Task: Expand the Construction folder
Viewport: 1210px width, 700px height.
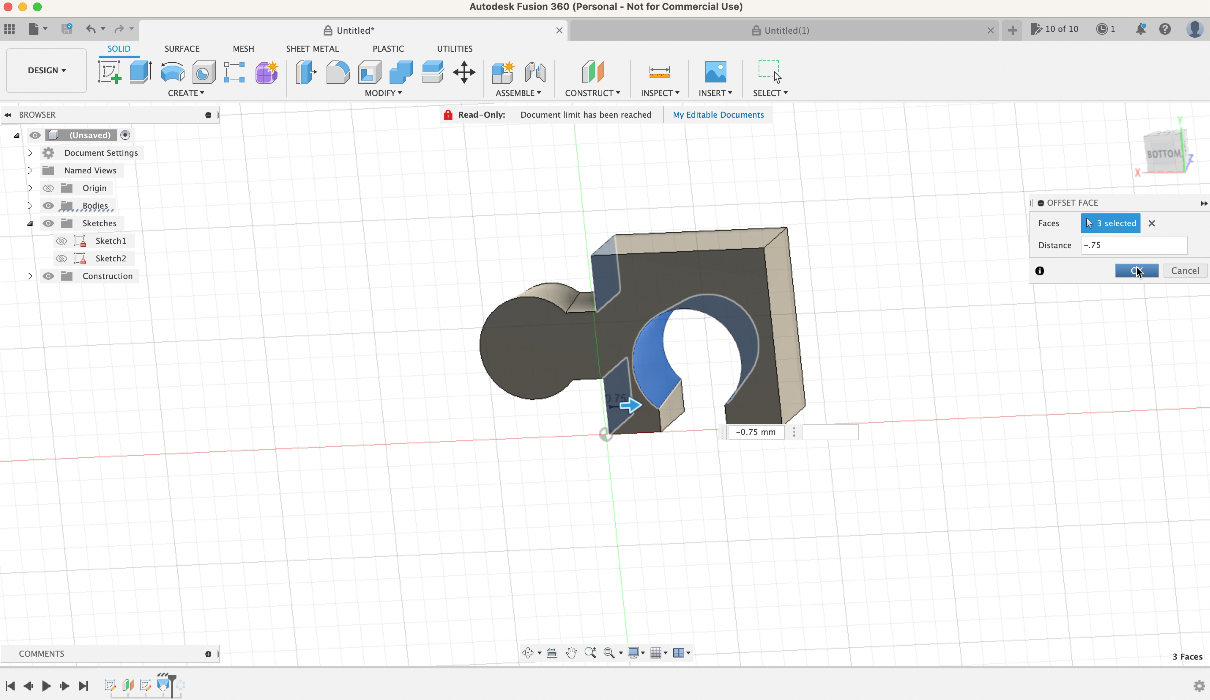Action: [x=30, y=276]
